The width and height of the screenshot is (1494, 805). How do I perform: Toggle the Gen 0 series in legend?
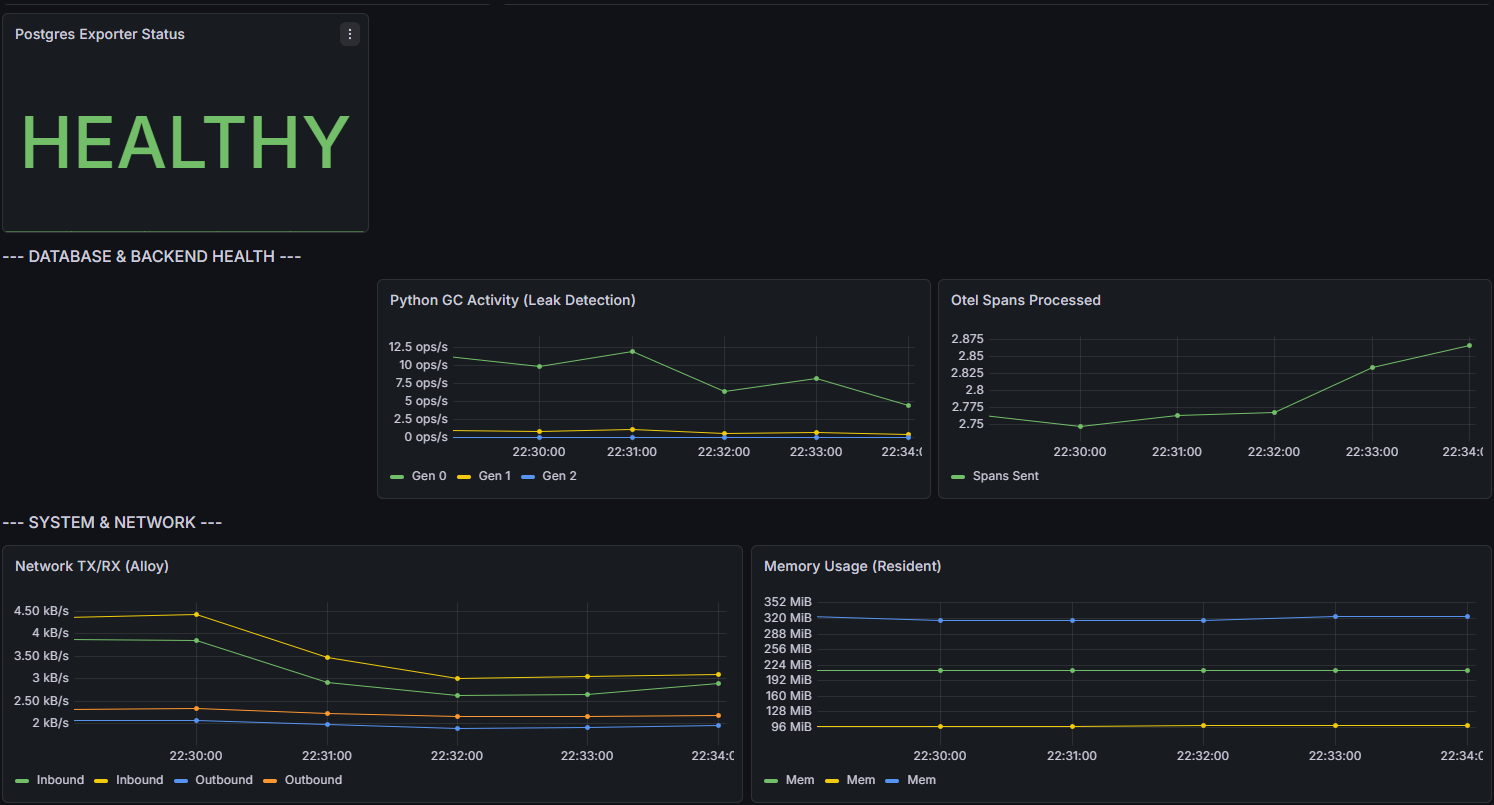(x=429, y=476)
